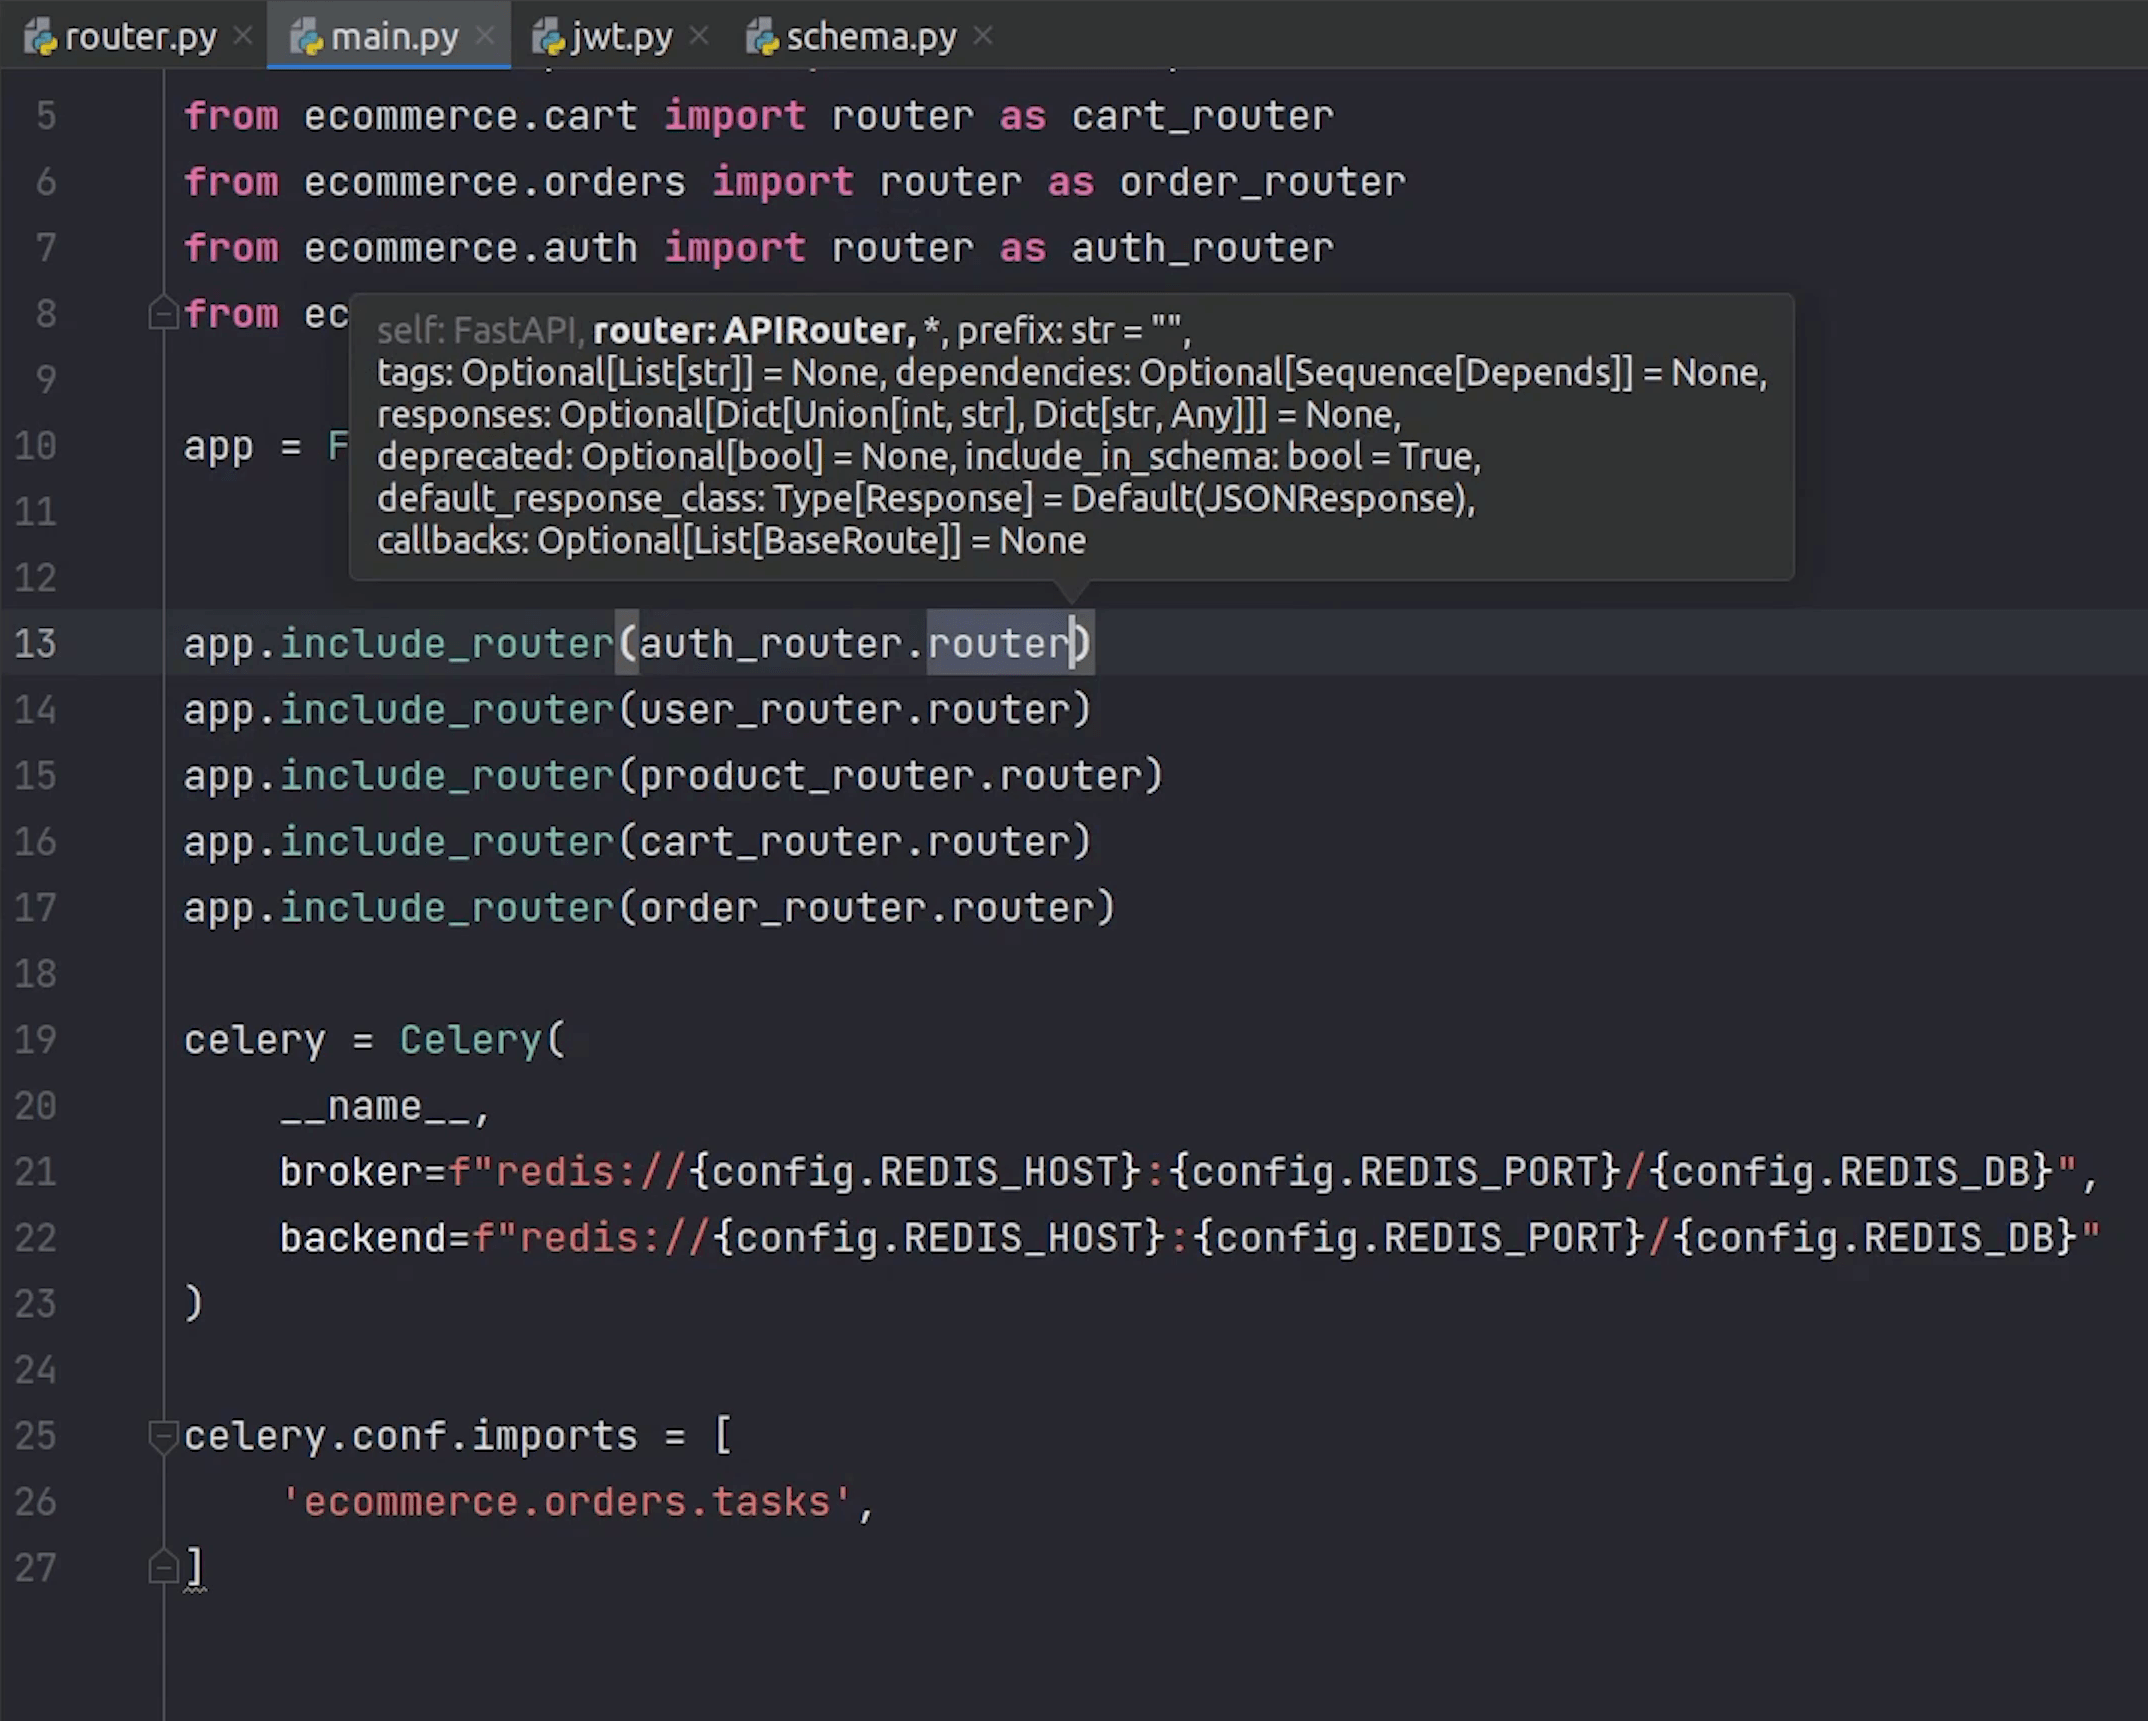Screen dimensions: 2148x1721
Task: Collapse the import block fold marker at line 8
Action: (162, 314)
